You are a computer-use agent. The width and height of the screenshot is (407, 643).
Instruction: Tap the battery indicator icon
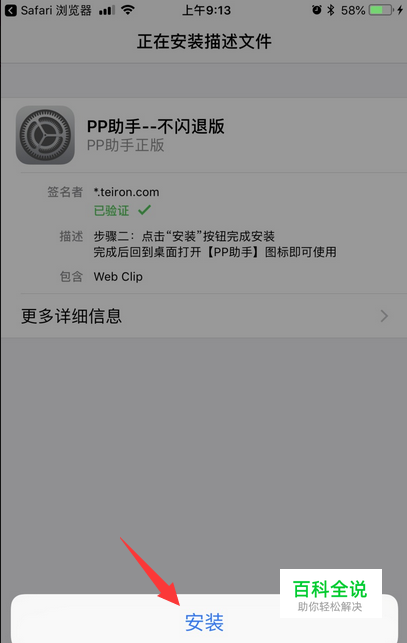(x=382, y=10)
